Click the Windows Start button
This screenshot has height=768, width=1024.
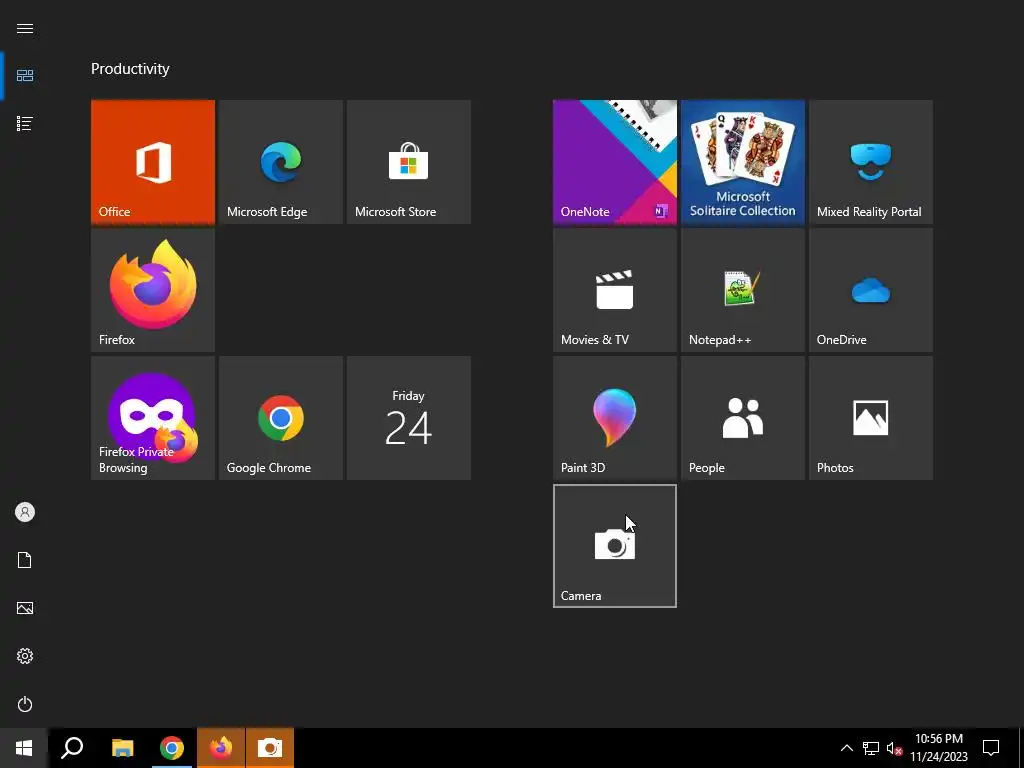tap(24, 748)
